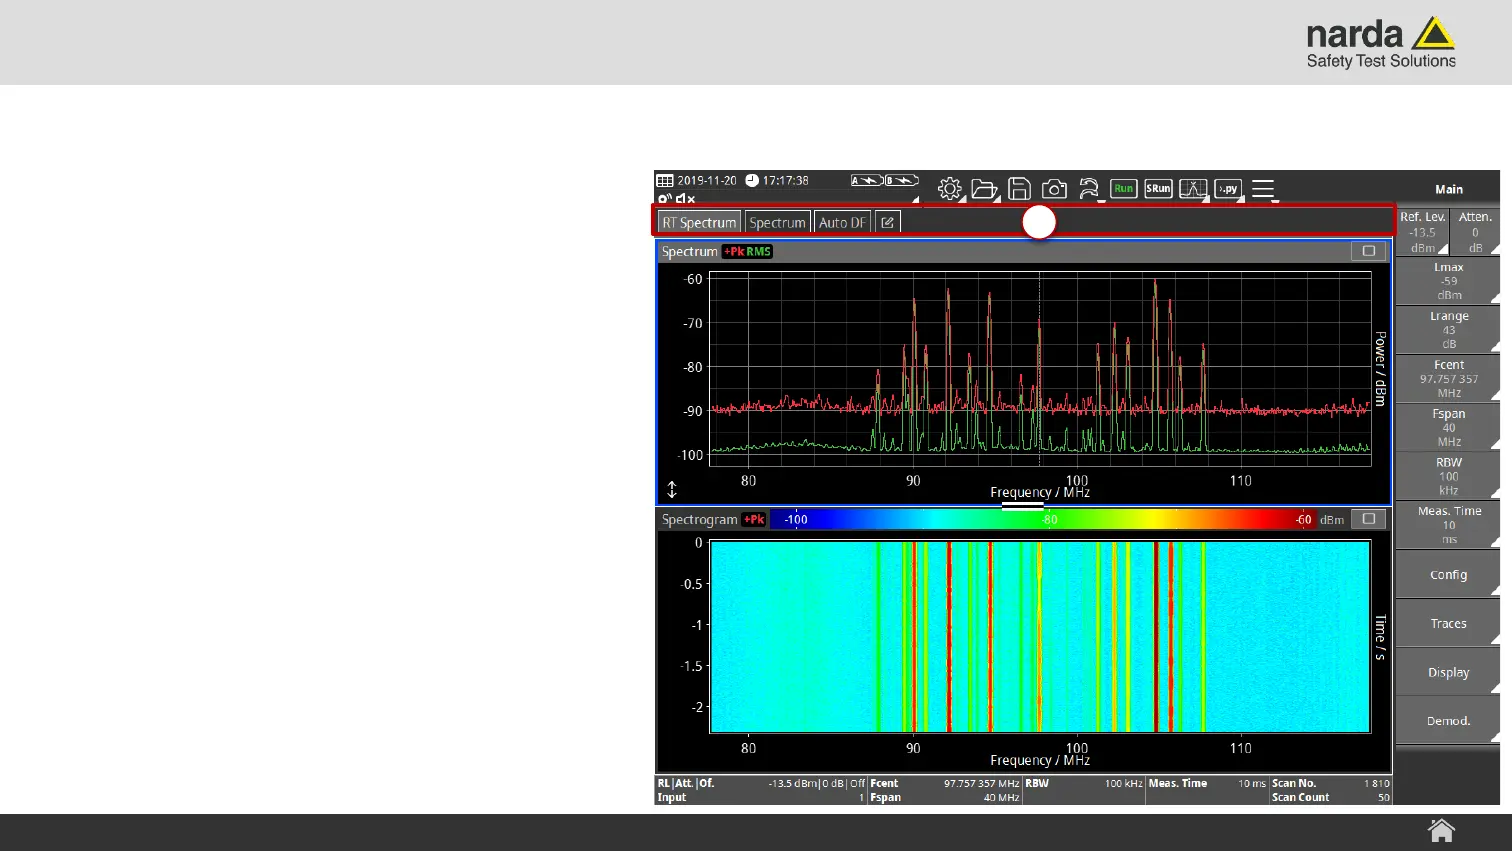Viewport: 1512px width, 851px height.
Task: Maximize the Spectrogram view panel
Action: tap(1369, 519)
